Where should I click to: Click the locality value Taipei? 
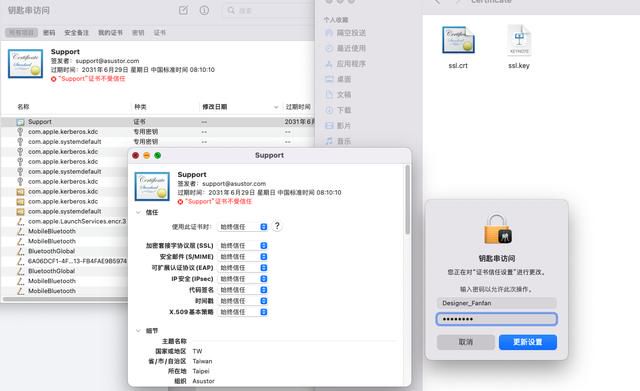(200, 371)
